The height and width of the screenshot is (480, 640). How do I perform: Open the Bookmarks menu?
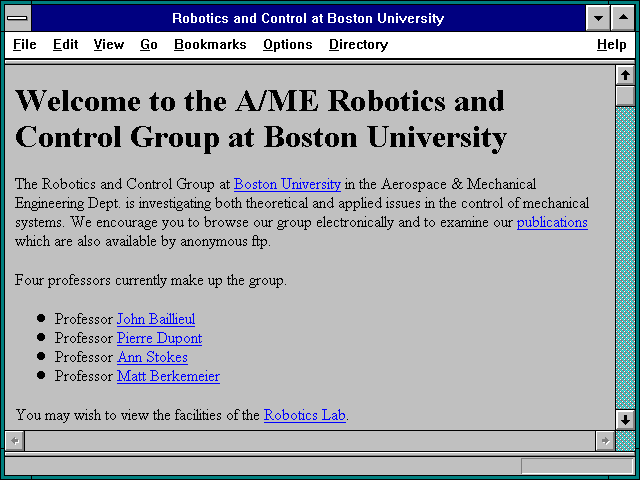[210, 44]
